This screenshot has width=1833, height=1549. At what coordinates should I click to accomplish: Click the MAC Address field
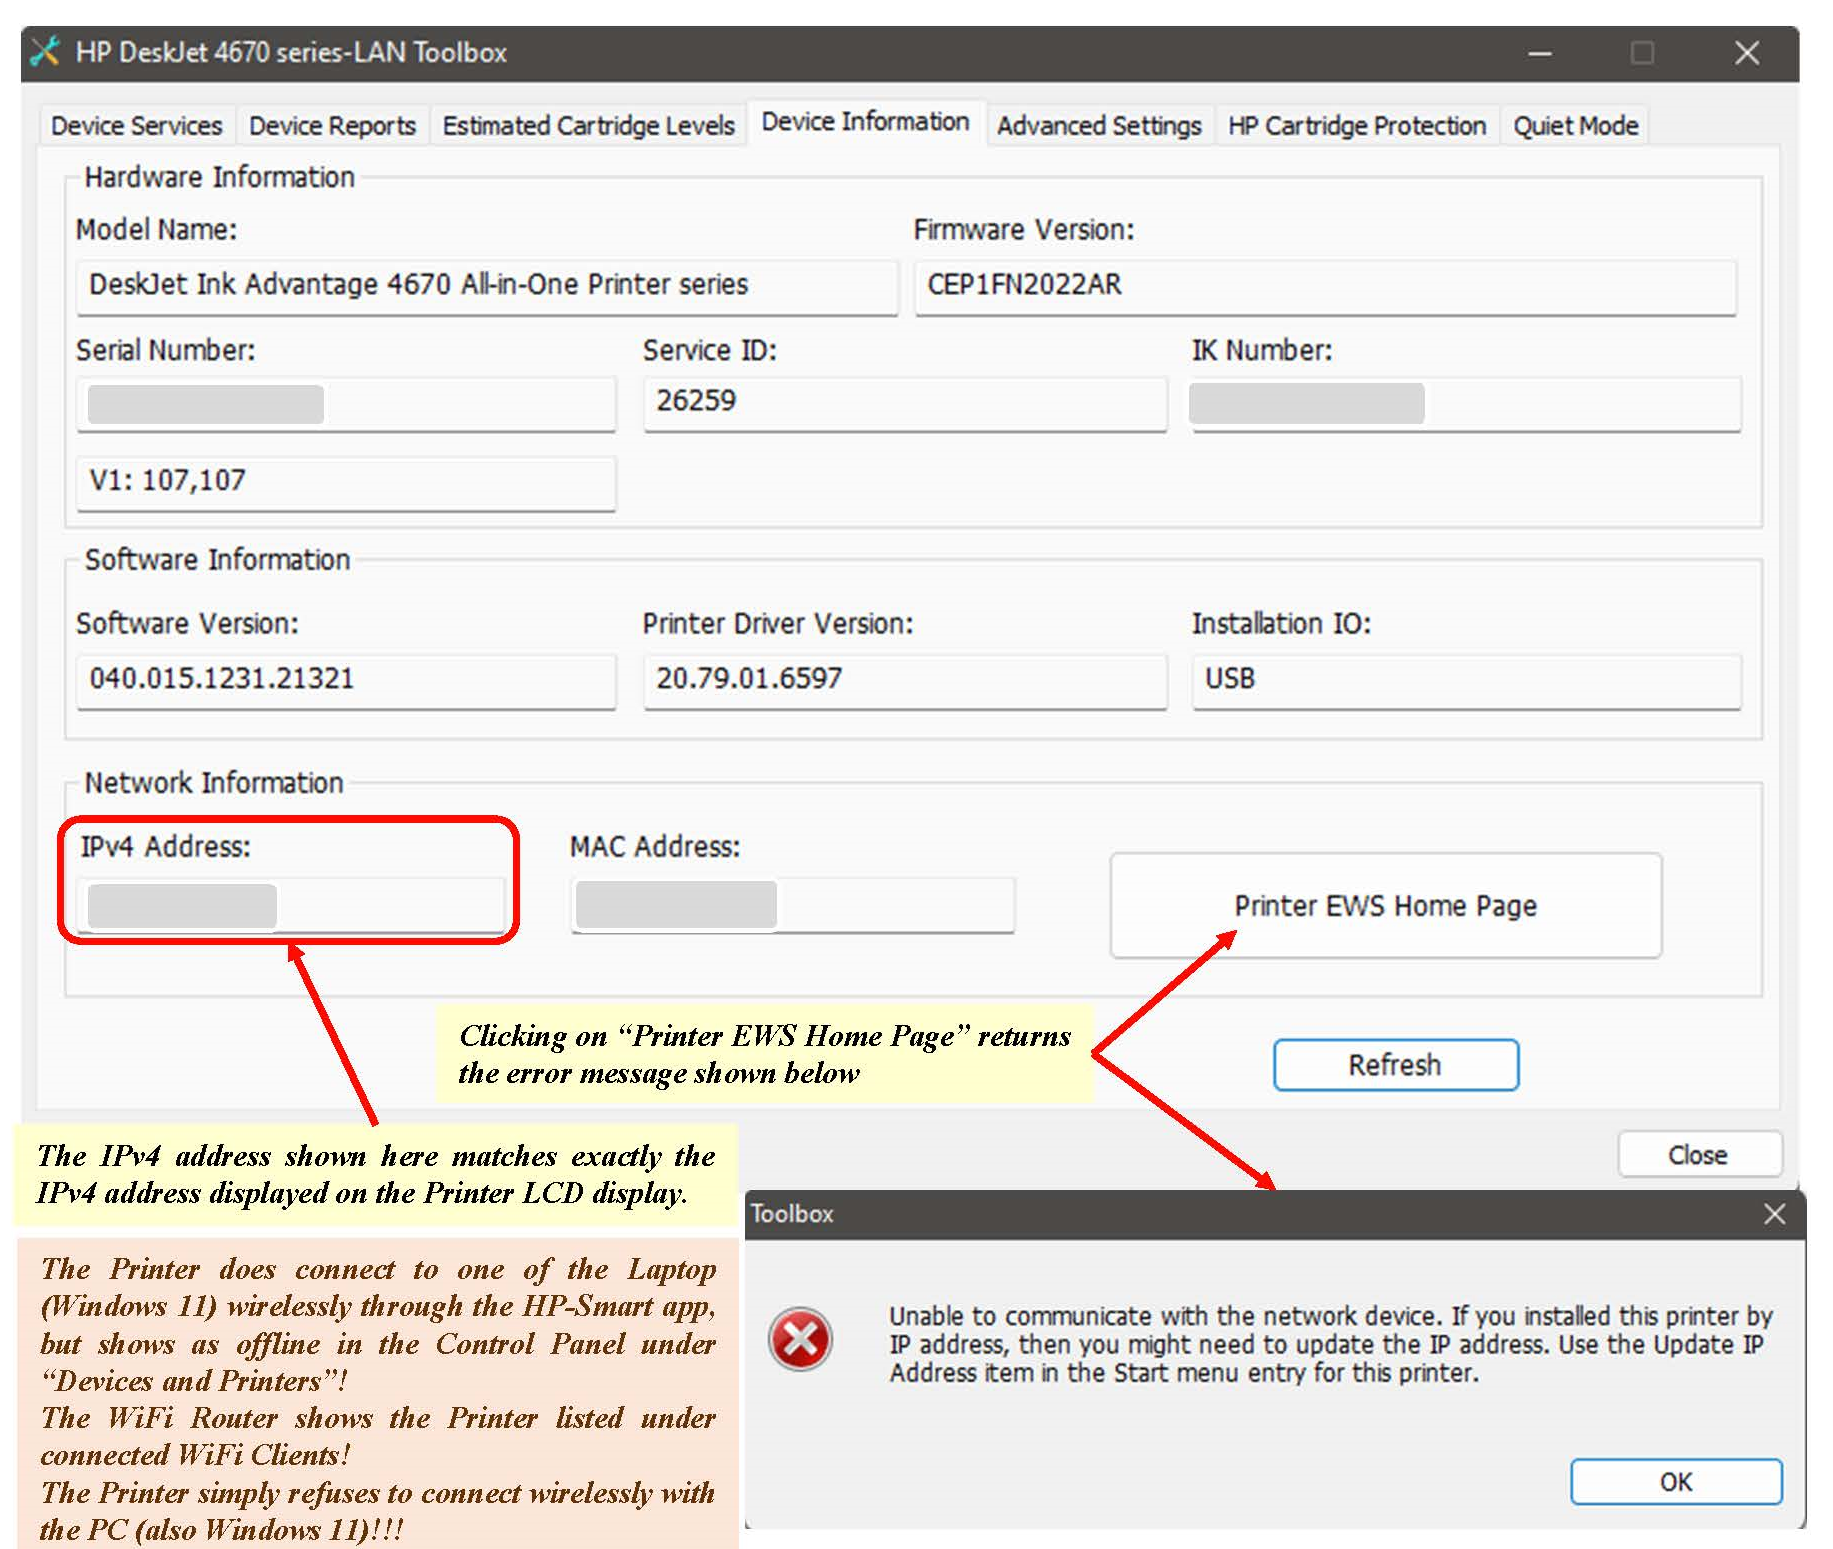coord(793,906)
